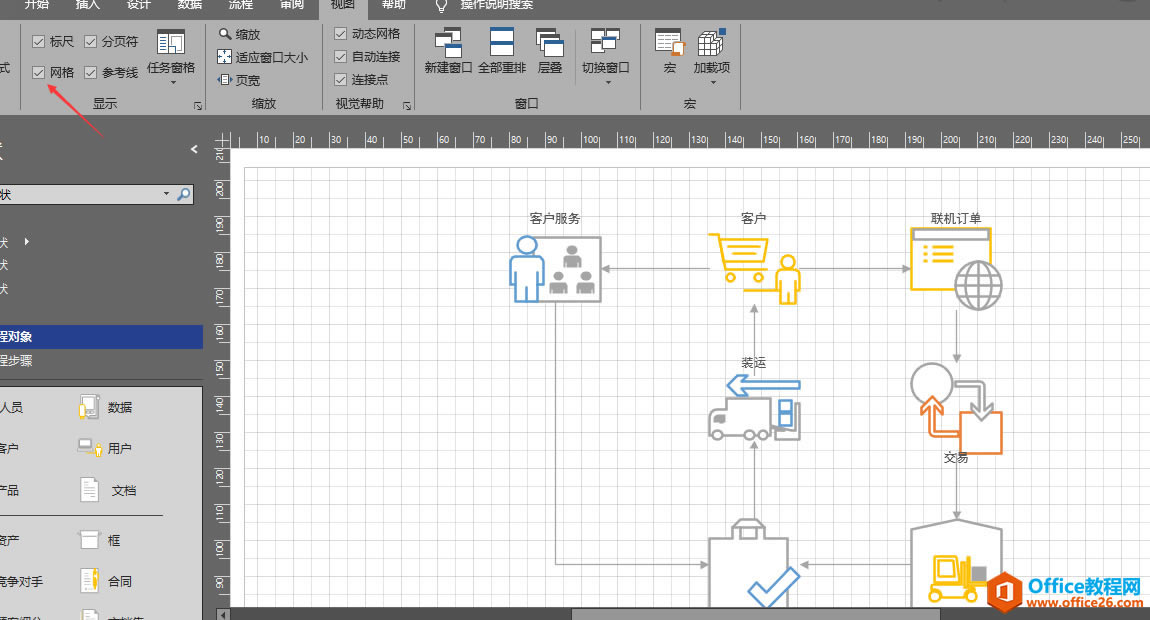This screenshot has width=1150, height=620.
Task: Collapse the Shapes panel with the chevron
Action: tap(194, 149)
